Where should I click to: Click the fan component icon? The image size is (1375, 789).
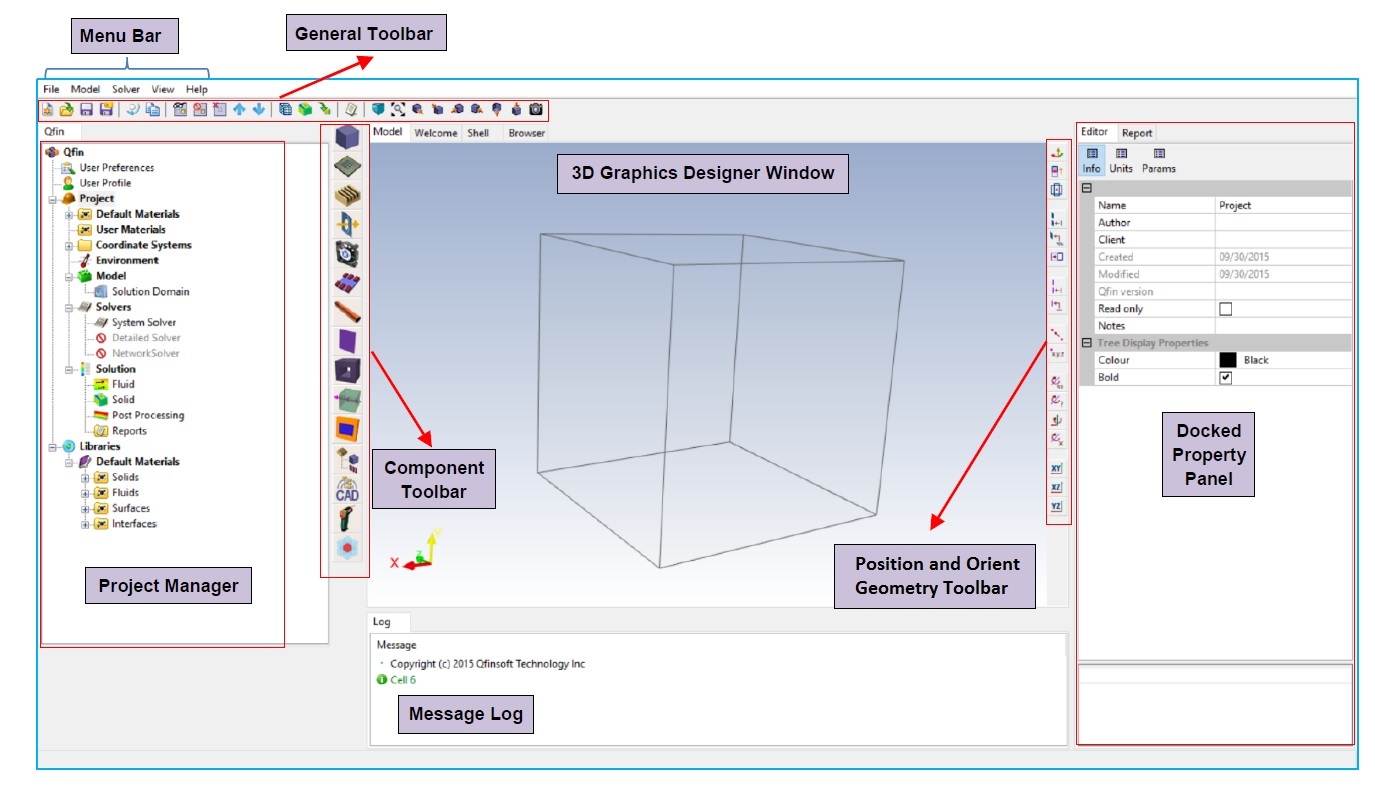point(347,253)
